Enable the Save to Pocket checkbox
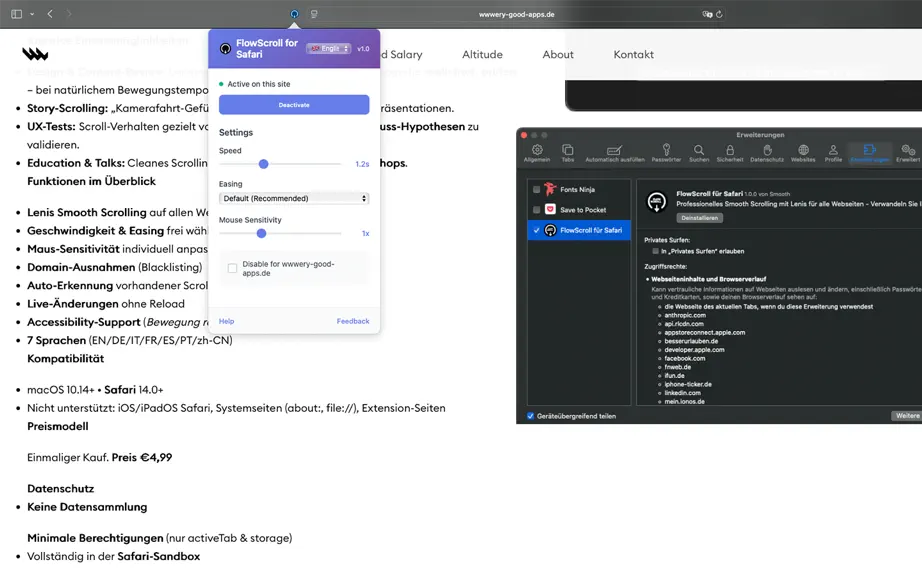 [536, 209]
